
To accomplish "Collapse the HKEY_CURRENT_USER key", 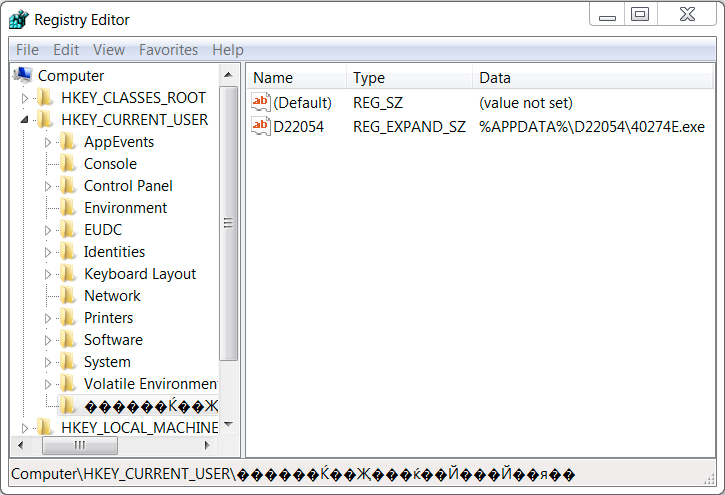I will pyautogui.click(x=25, y=120).
